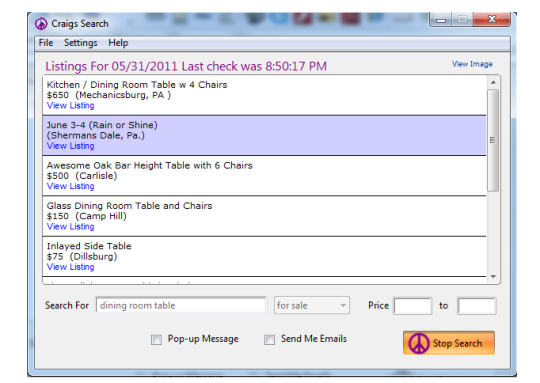Click the maximum price field after 'to'
Viewport: 540px width, 383px height.
[477, 306]
